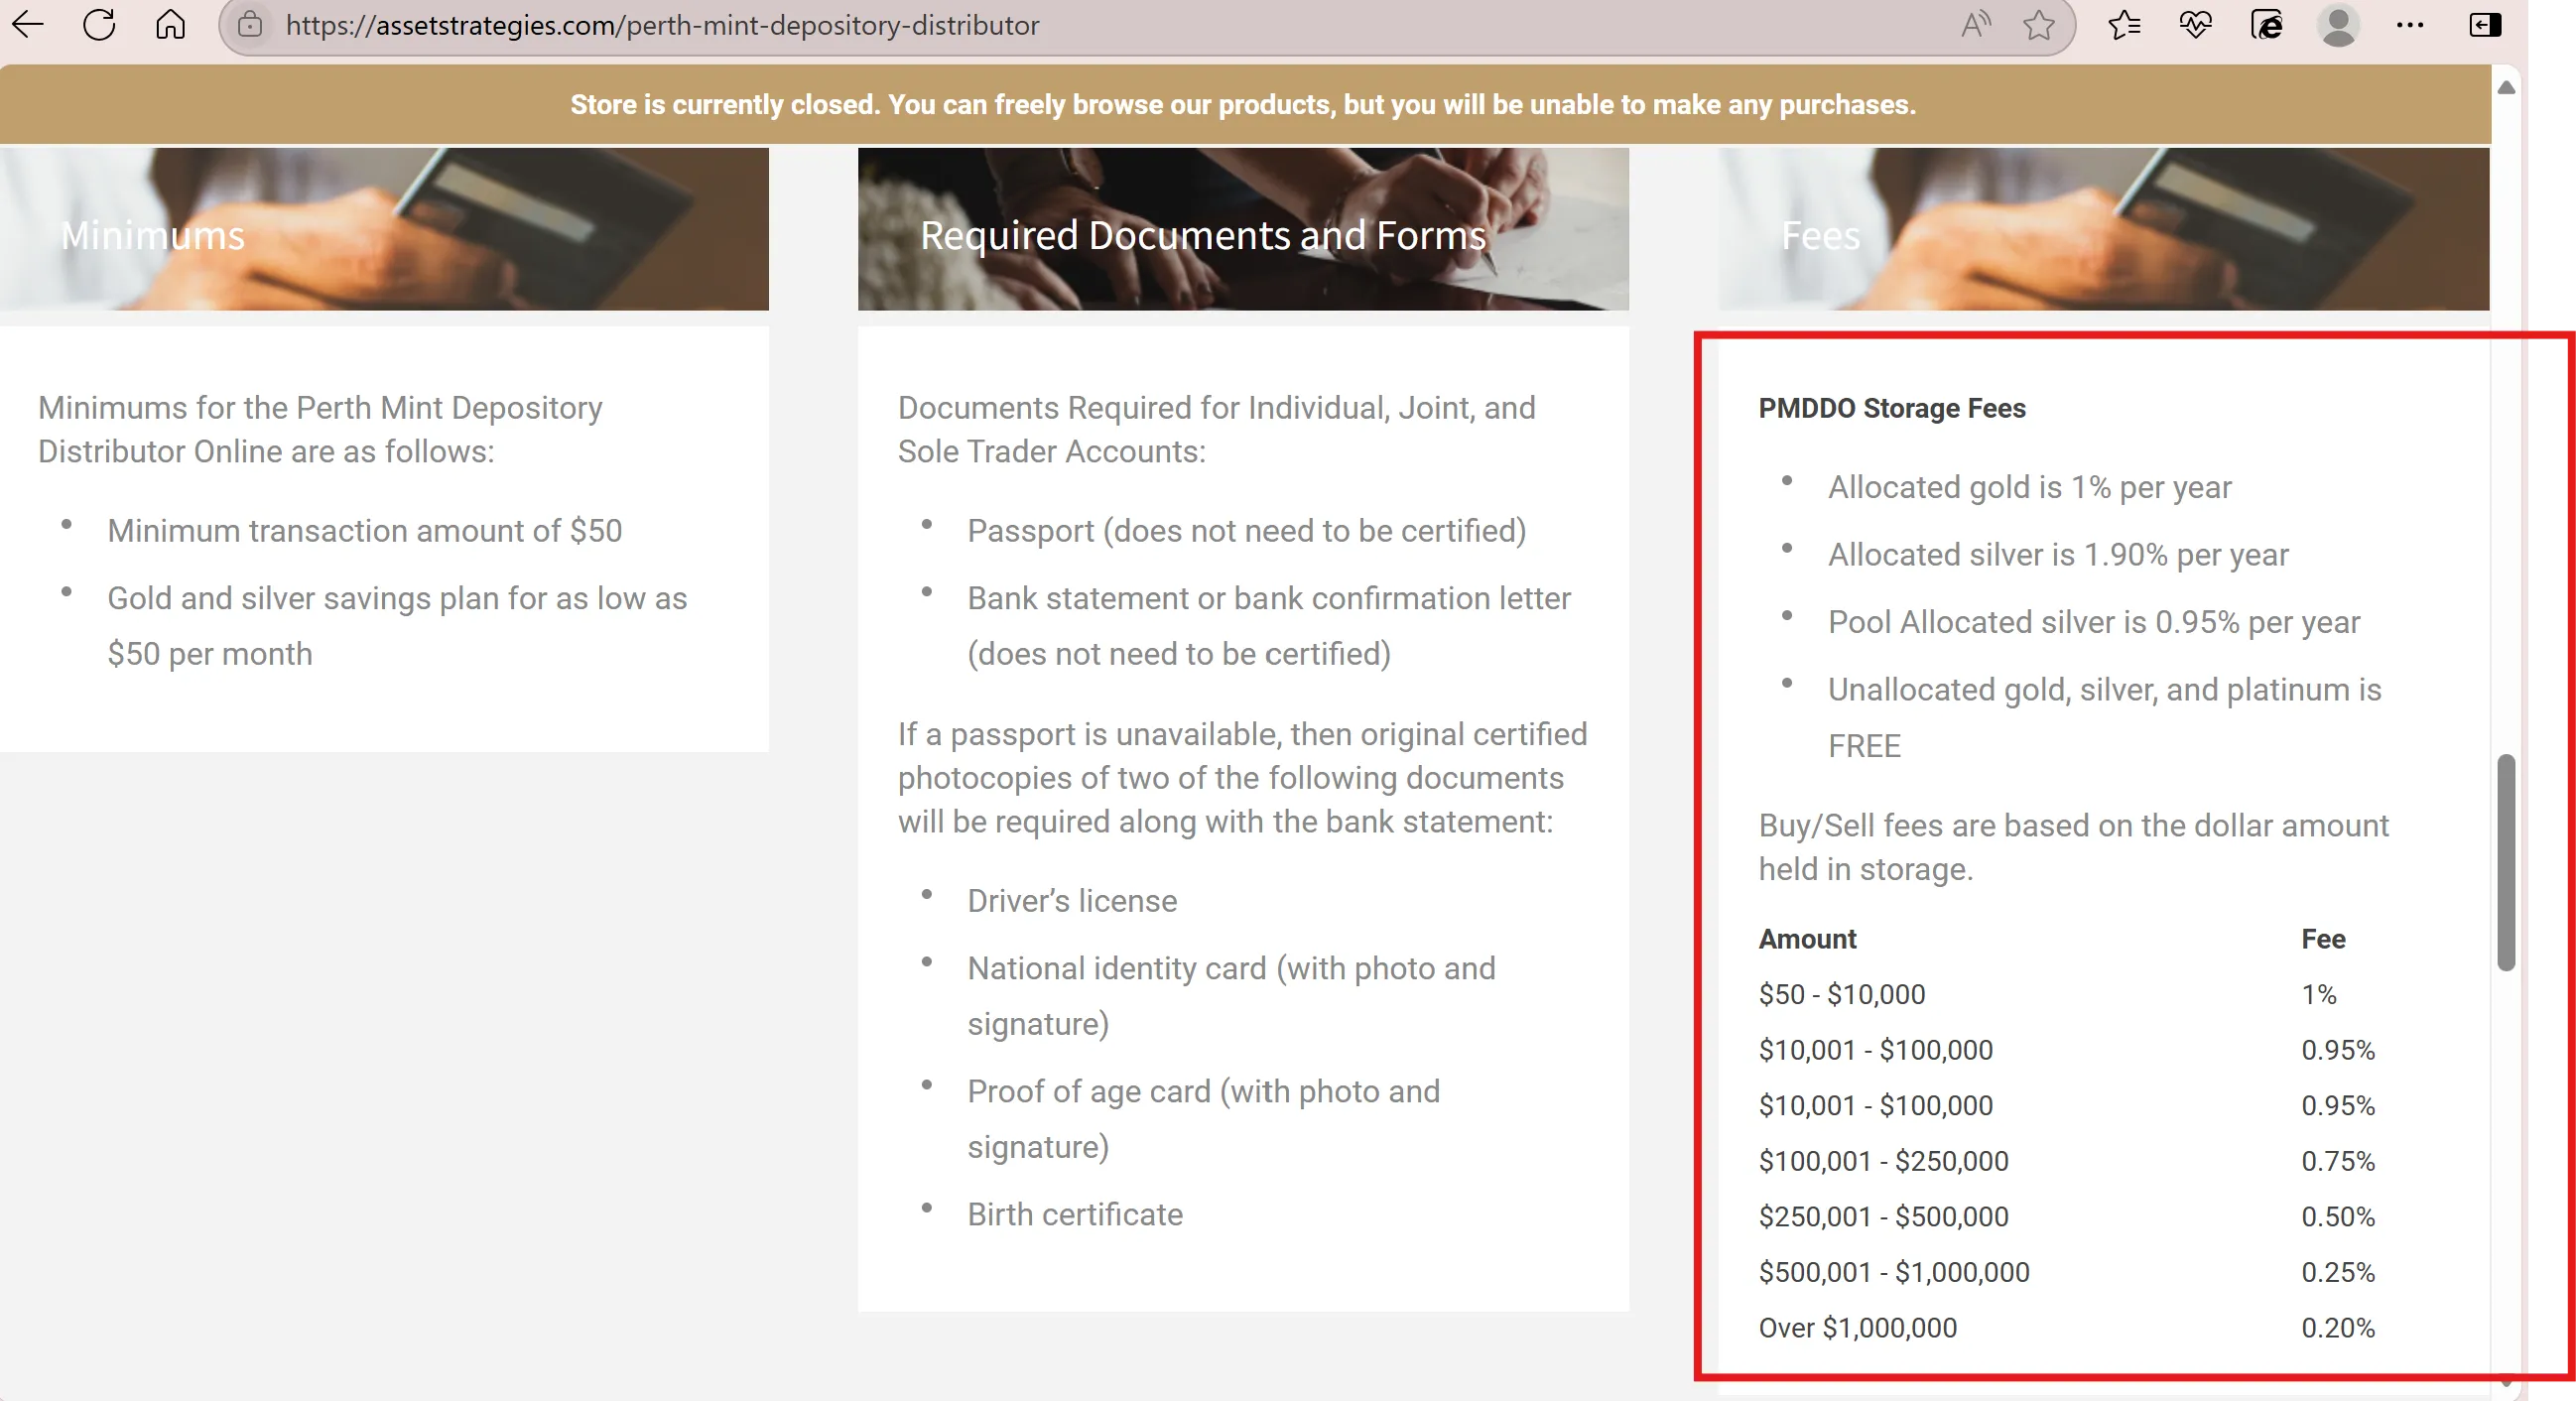Click the '$50 - $10,000' amount cell

[x=1841, y=994]
